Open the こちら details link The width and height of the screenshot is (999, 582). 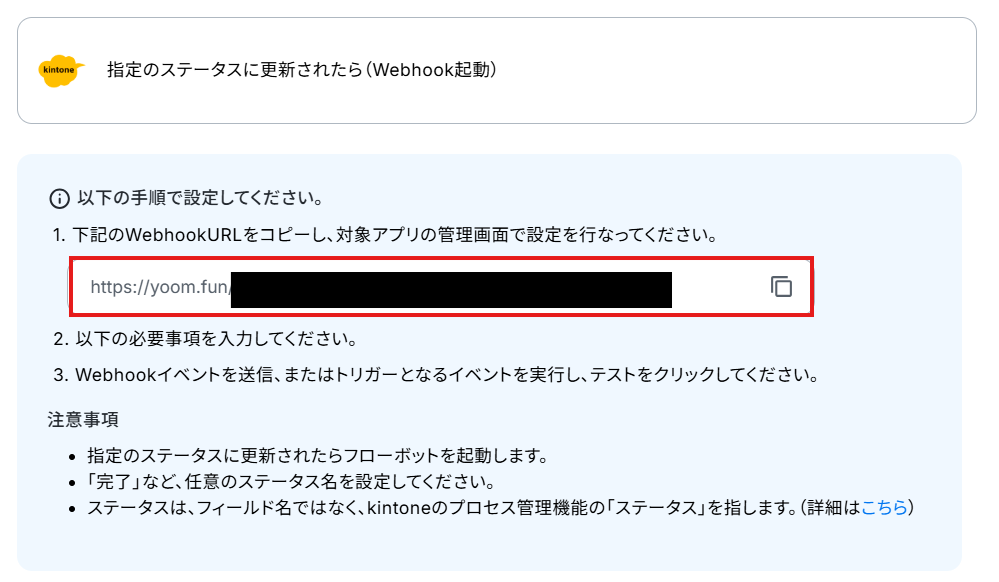point(884,507)
